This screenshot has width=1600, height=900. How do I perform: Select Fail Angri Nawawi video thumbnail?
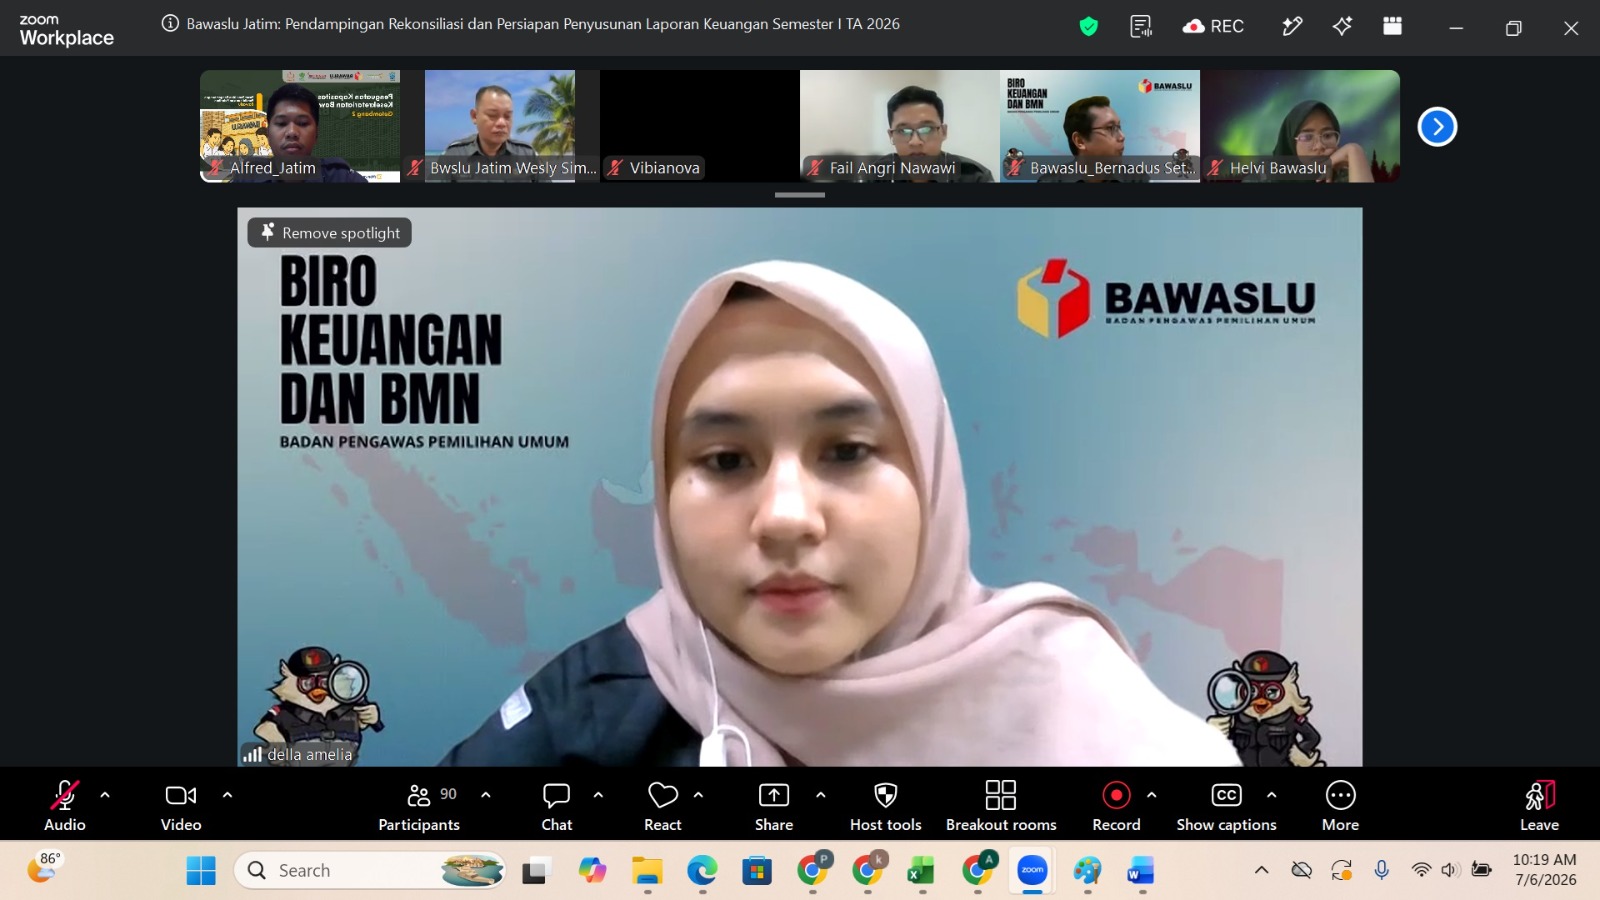[900, 126]
